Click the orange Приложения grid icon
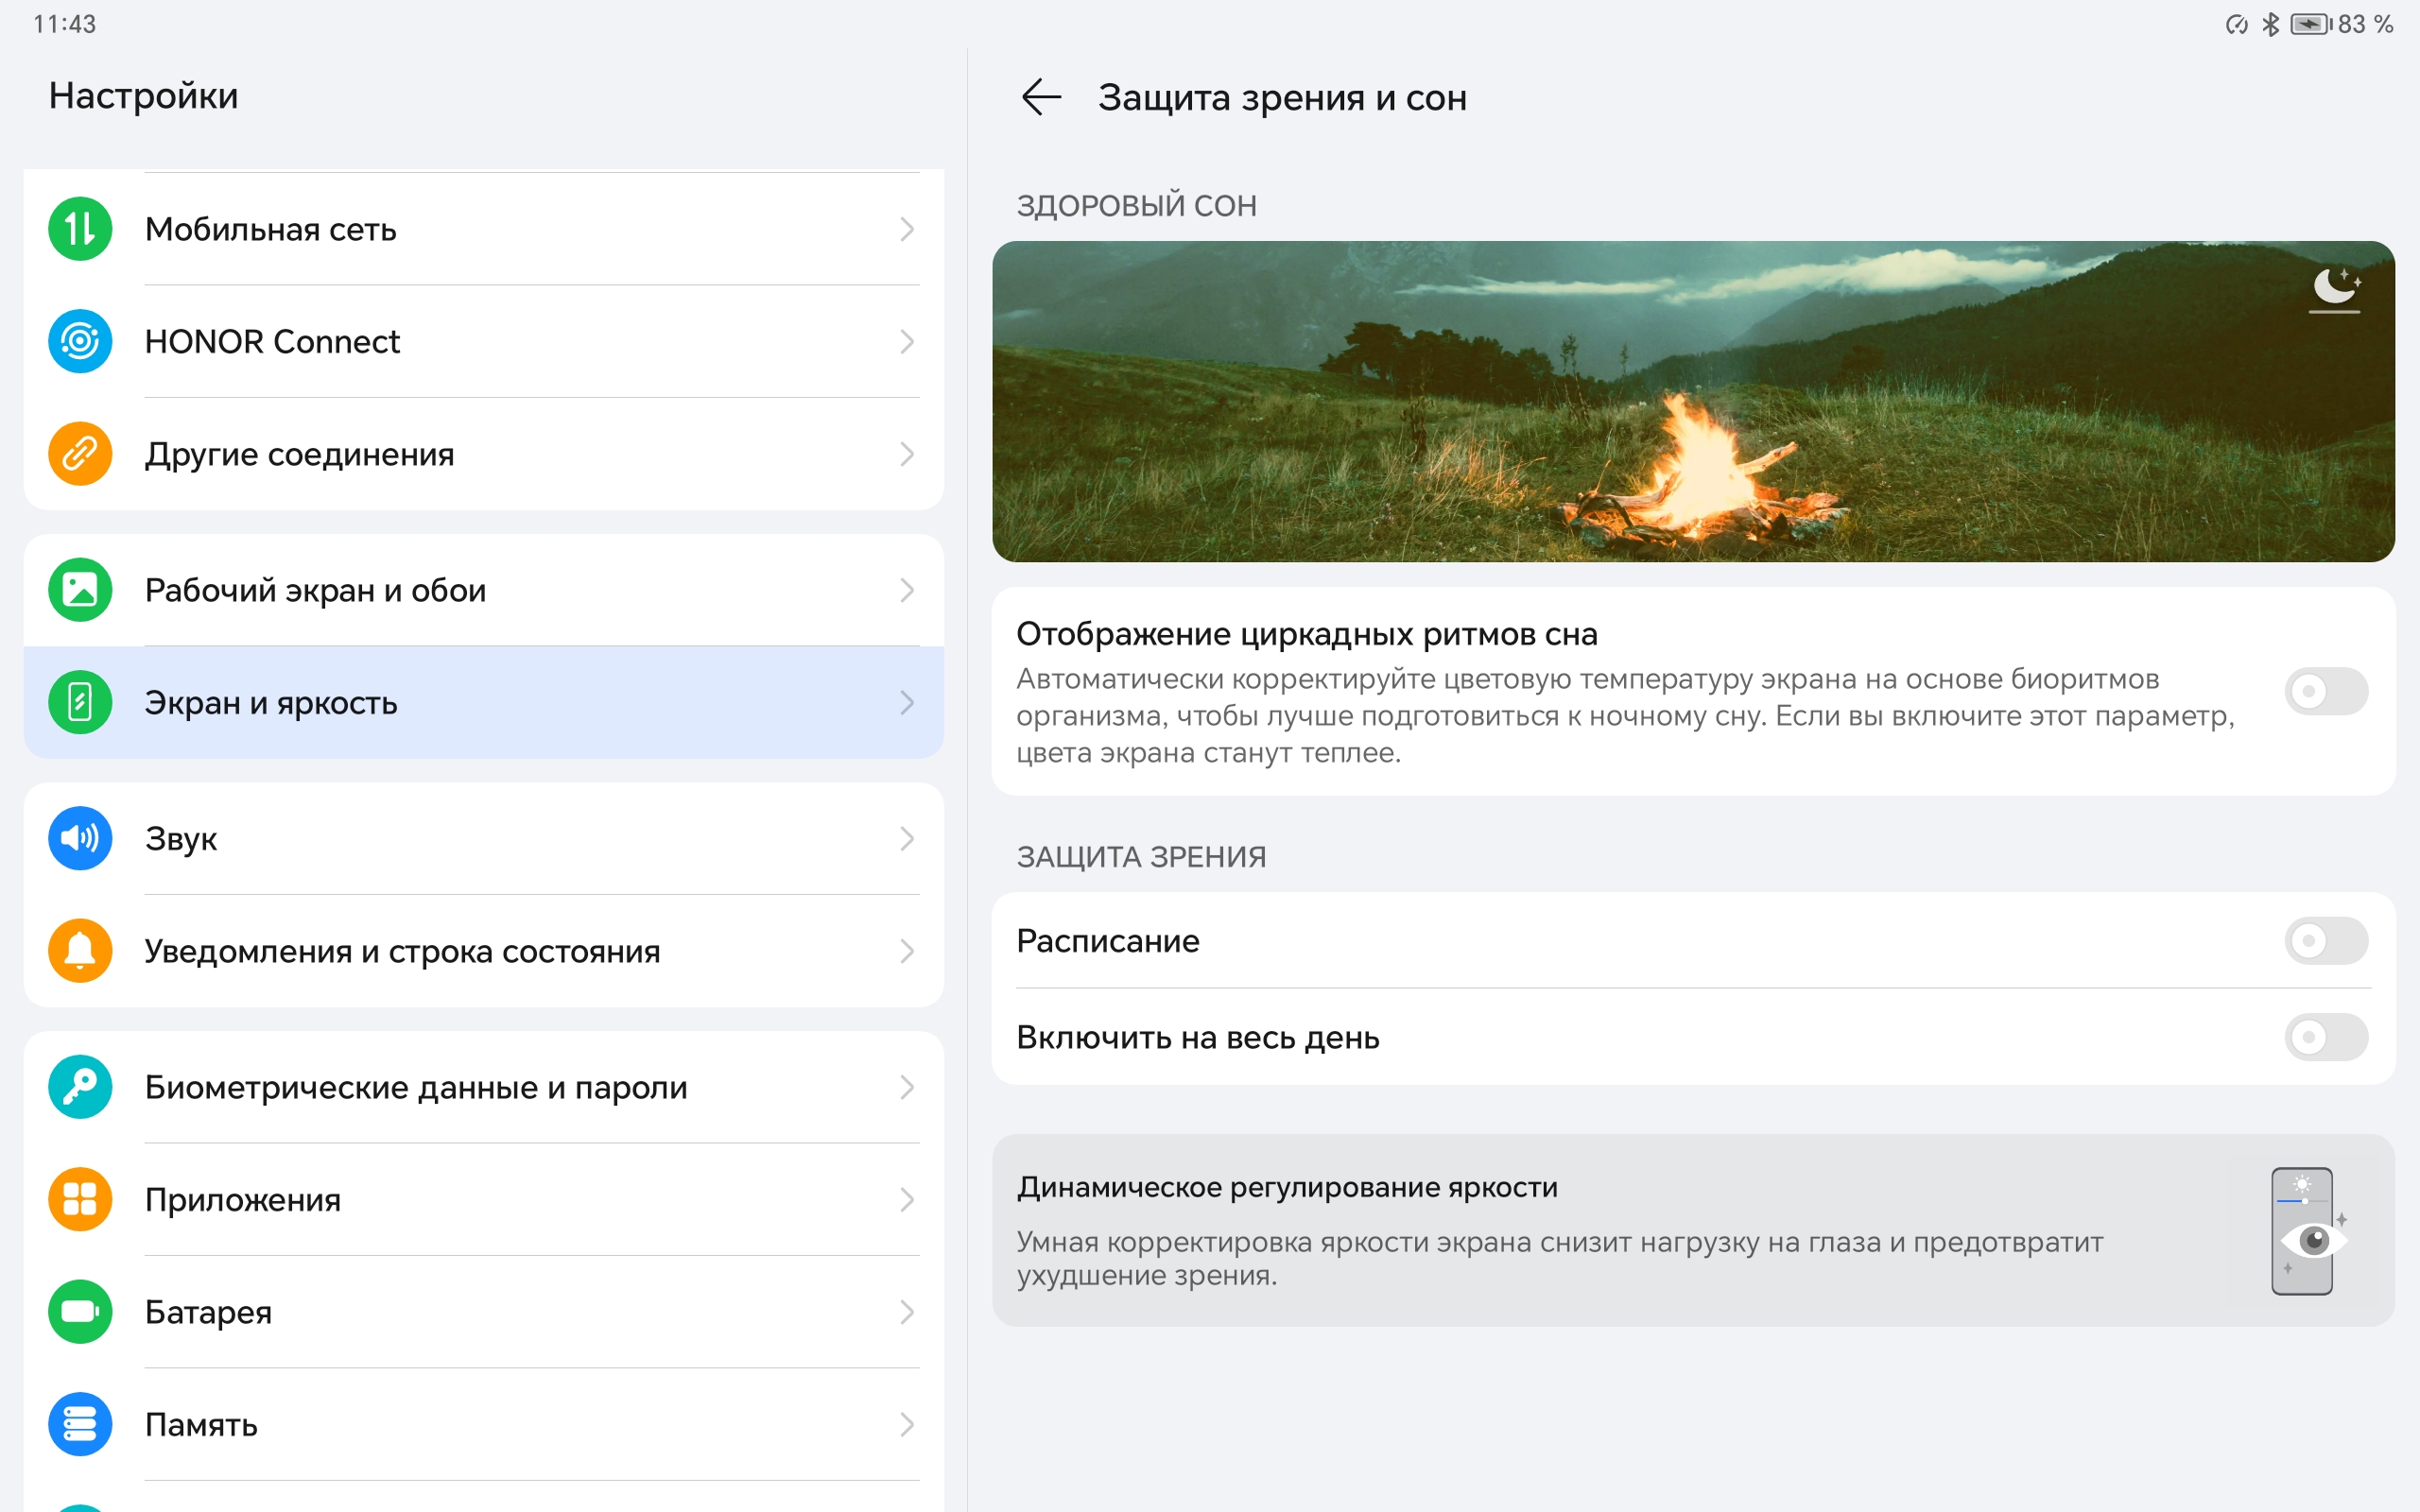 pyautogui.click(x=80, y=1199)
